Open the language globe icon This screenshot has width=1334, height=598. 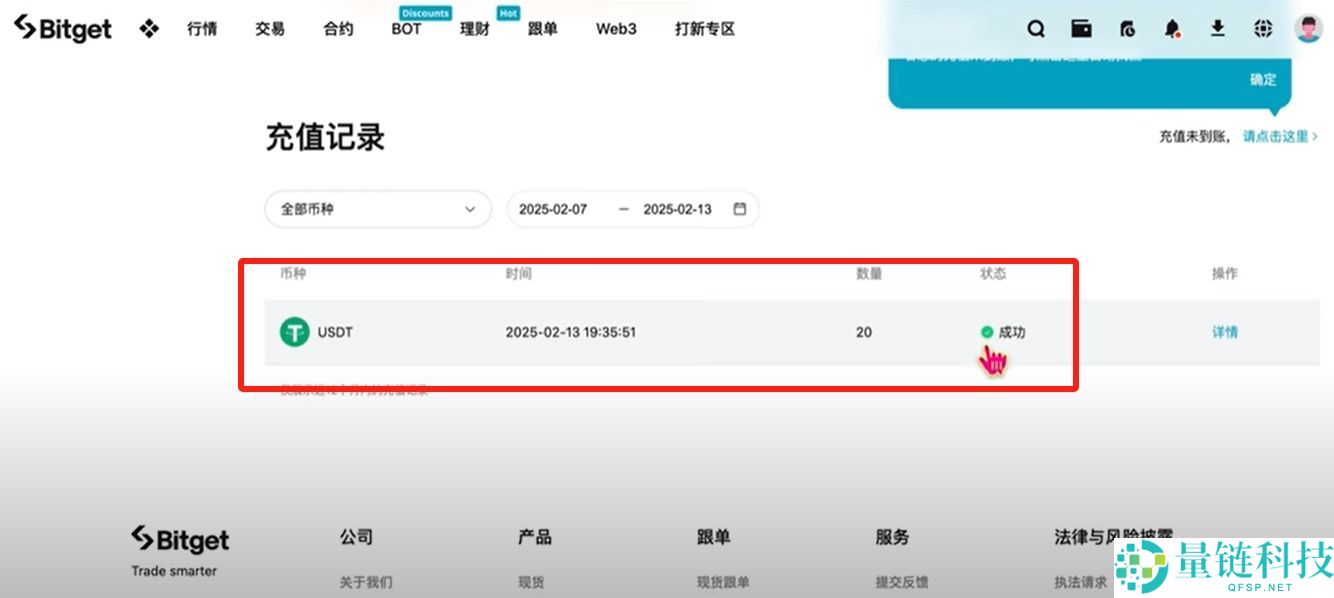(x=1262, y=29)
